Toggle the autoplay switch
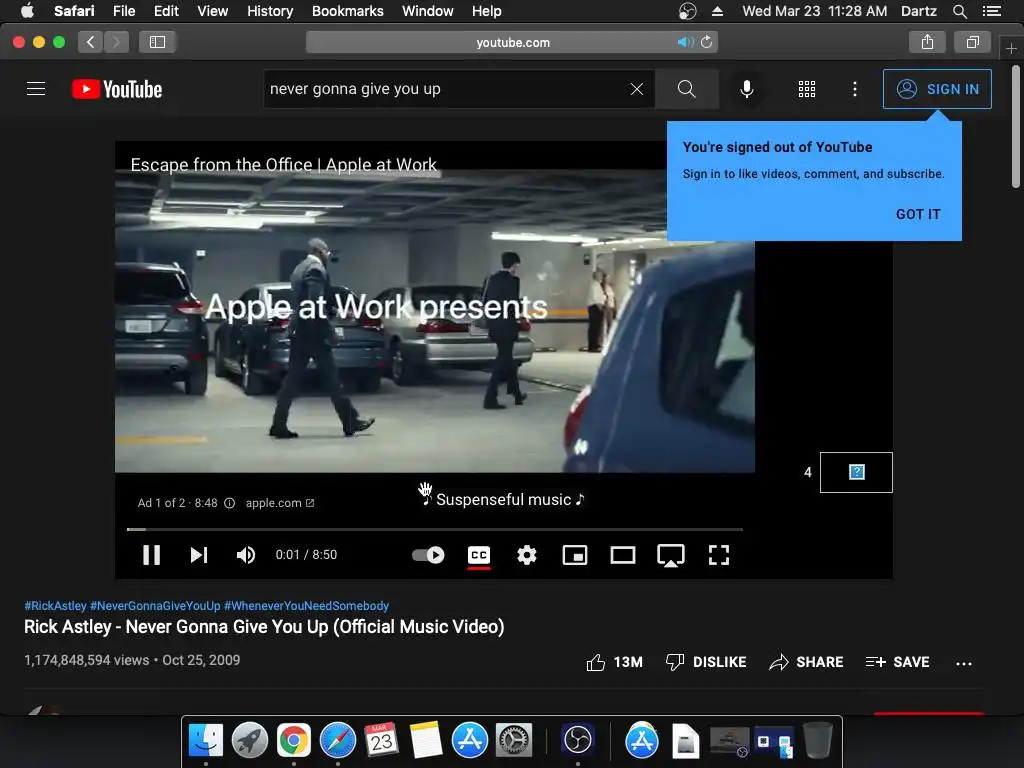Image resolution: width=1024 pixels, height=768 pixels. (428, 555)
